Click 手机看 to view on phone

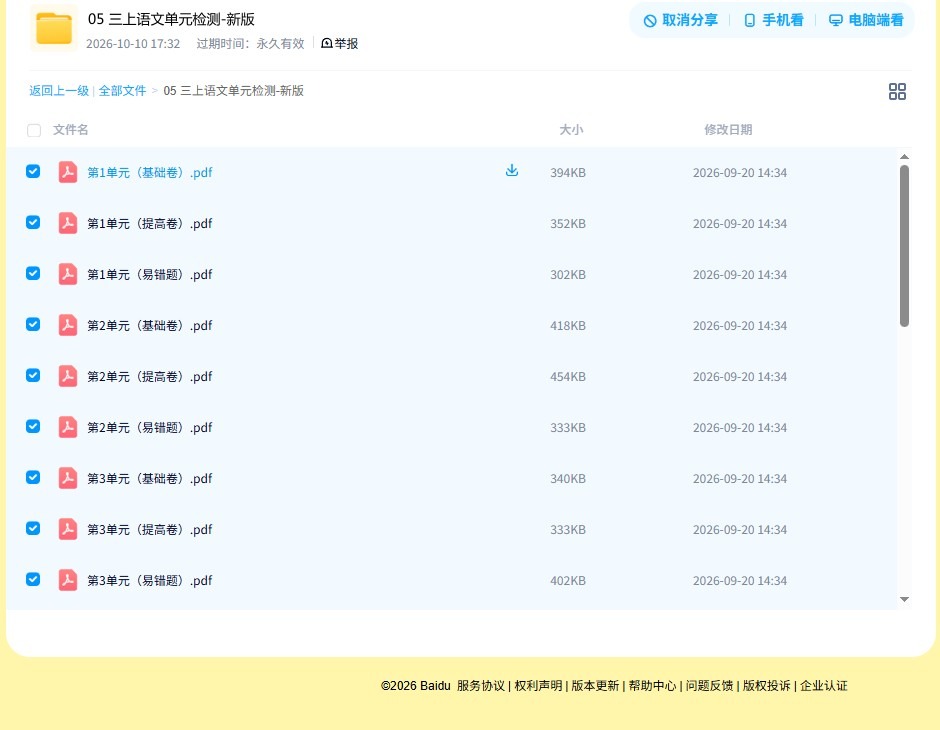coord(773,20)
